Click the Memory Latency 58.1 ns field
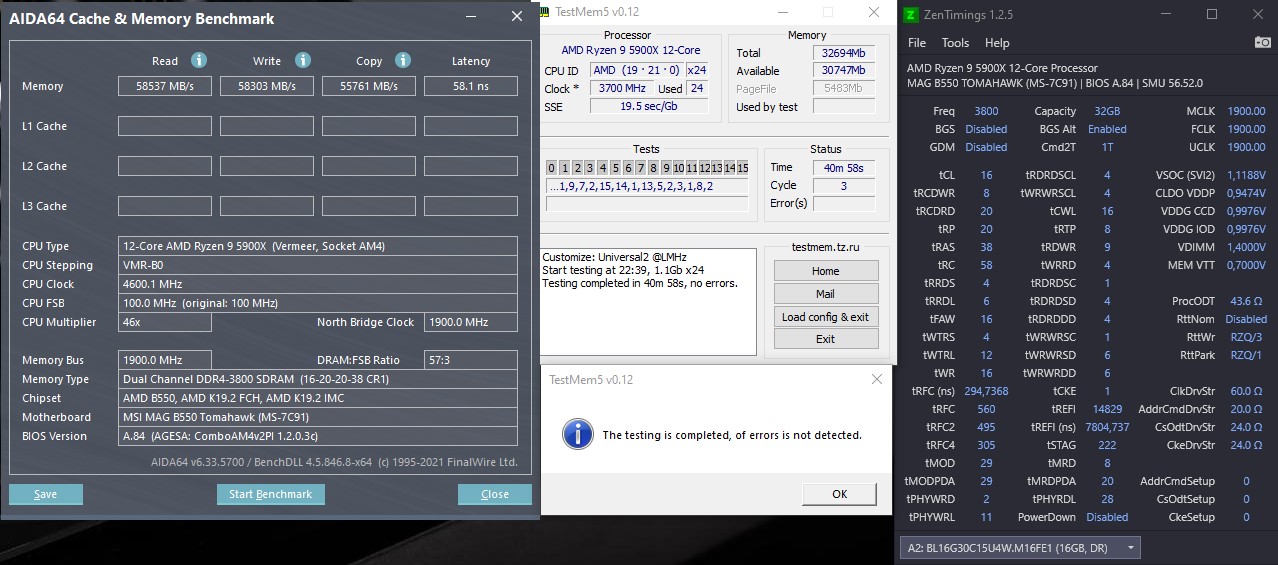 tap(471, 86)
